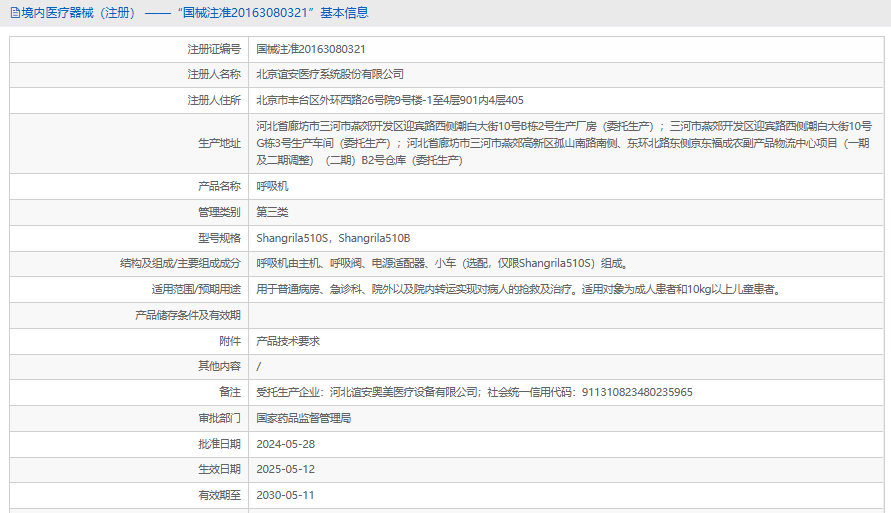The image size is (891, 513).
Task: Click the 适用范围/预期用途 description text
Action: [x=517, y=289]
